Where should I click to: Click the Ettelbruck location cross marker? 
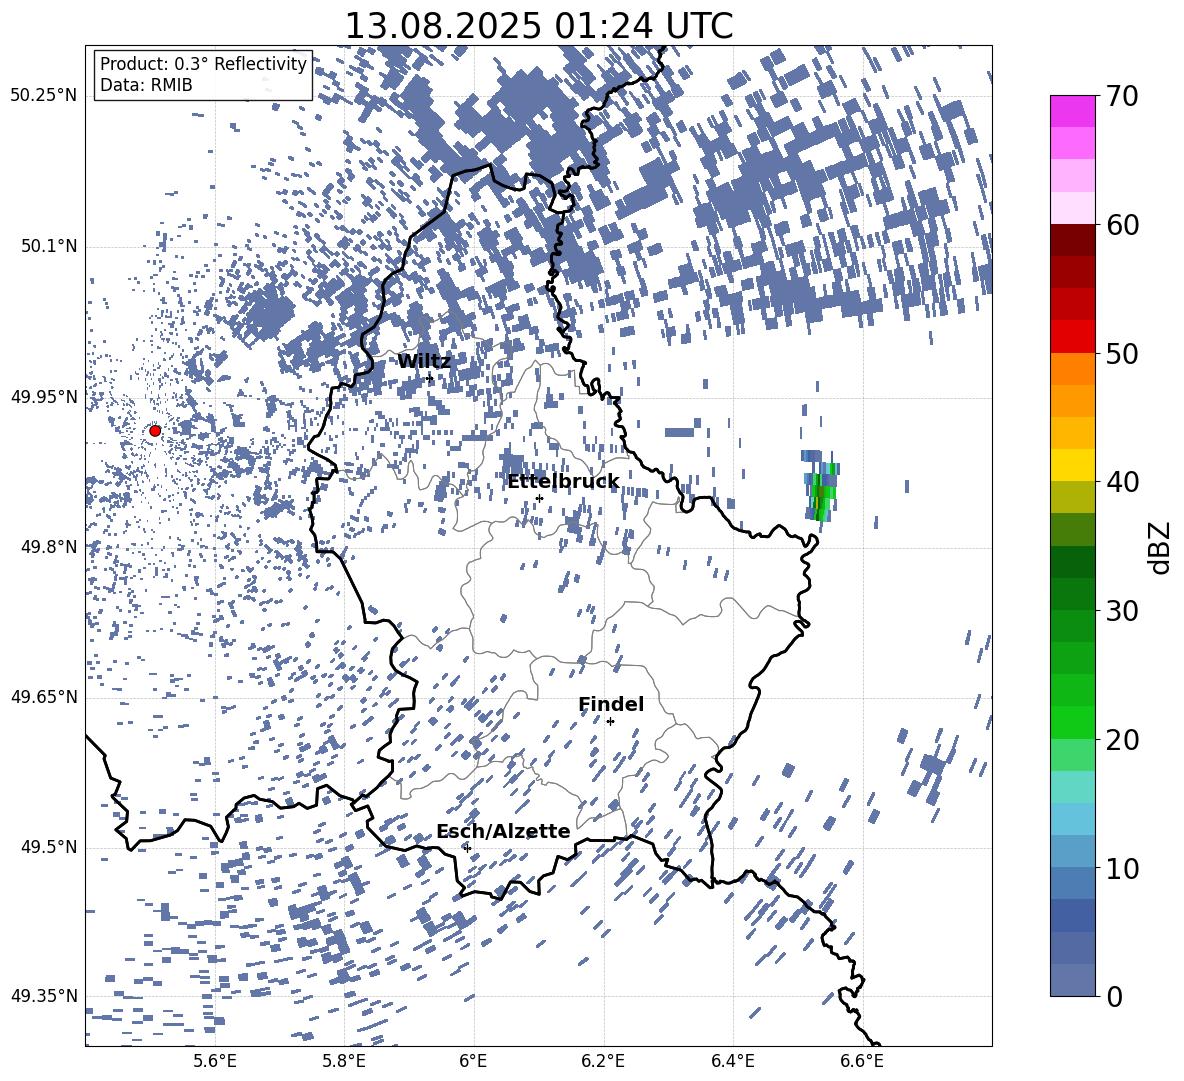click(539, 498)
